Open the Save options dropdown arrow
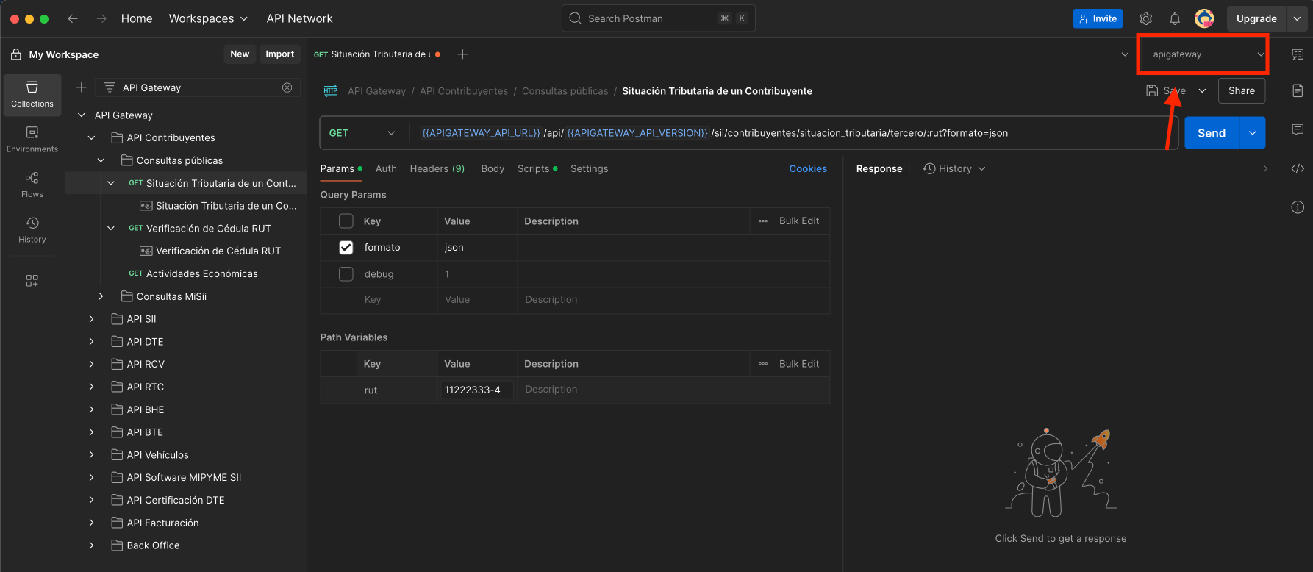The width and height of the screenshot is (1313, 572). coord(1202,90)
